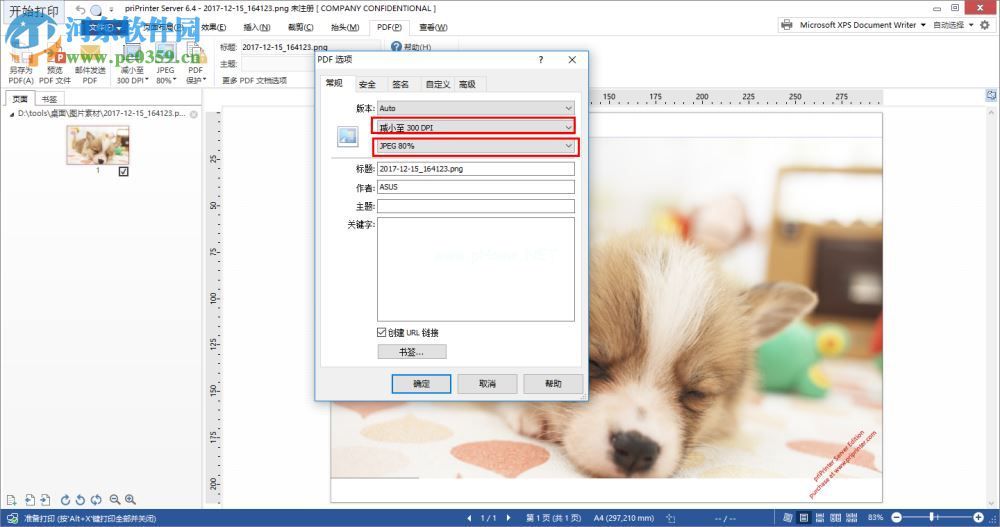Go to previous page arrow in status bar

470,518
